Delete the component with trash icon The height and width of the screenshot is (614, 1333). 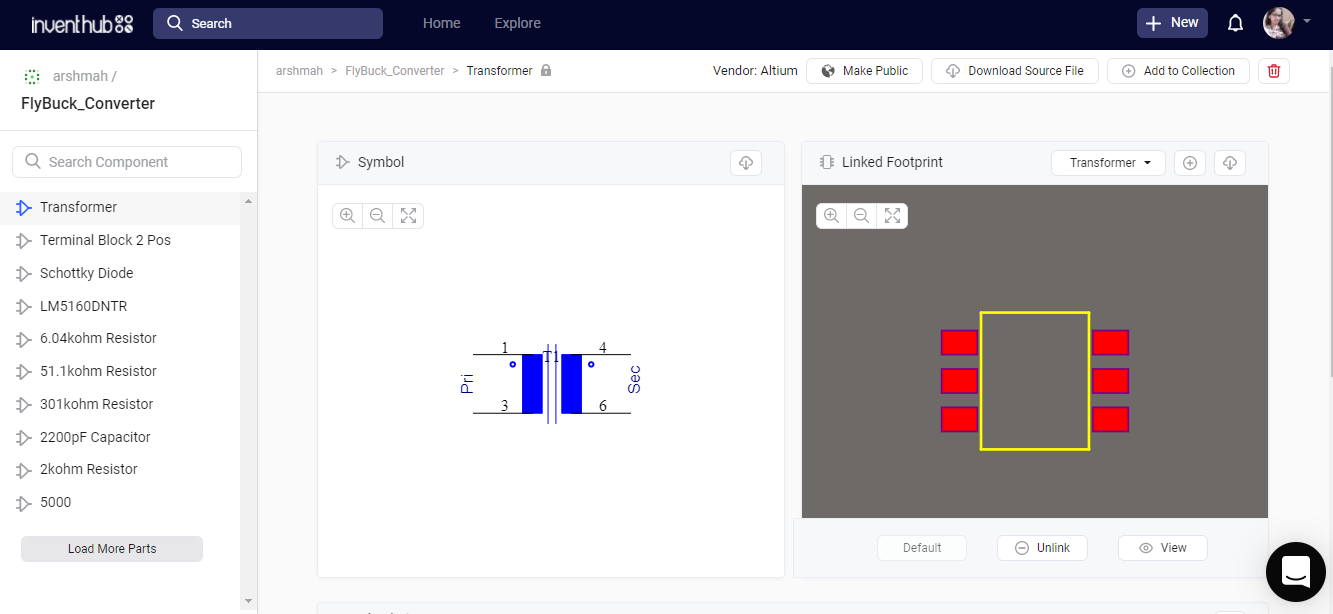click(1274, 71)
